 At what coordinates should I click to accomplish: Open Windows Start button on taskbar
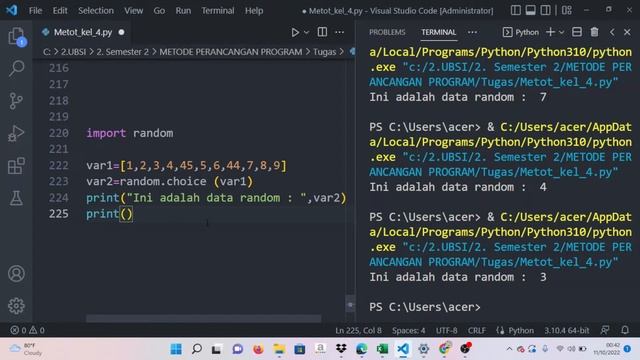(176, 349)
